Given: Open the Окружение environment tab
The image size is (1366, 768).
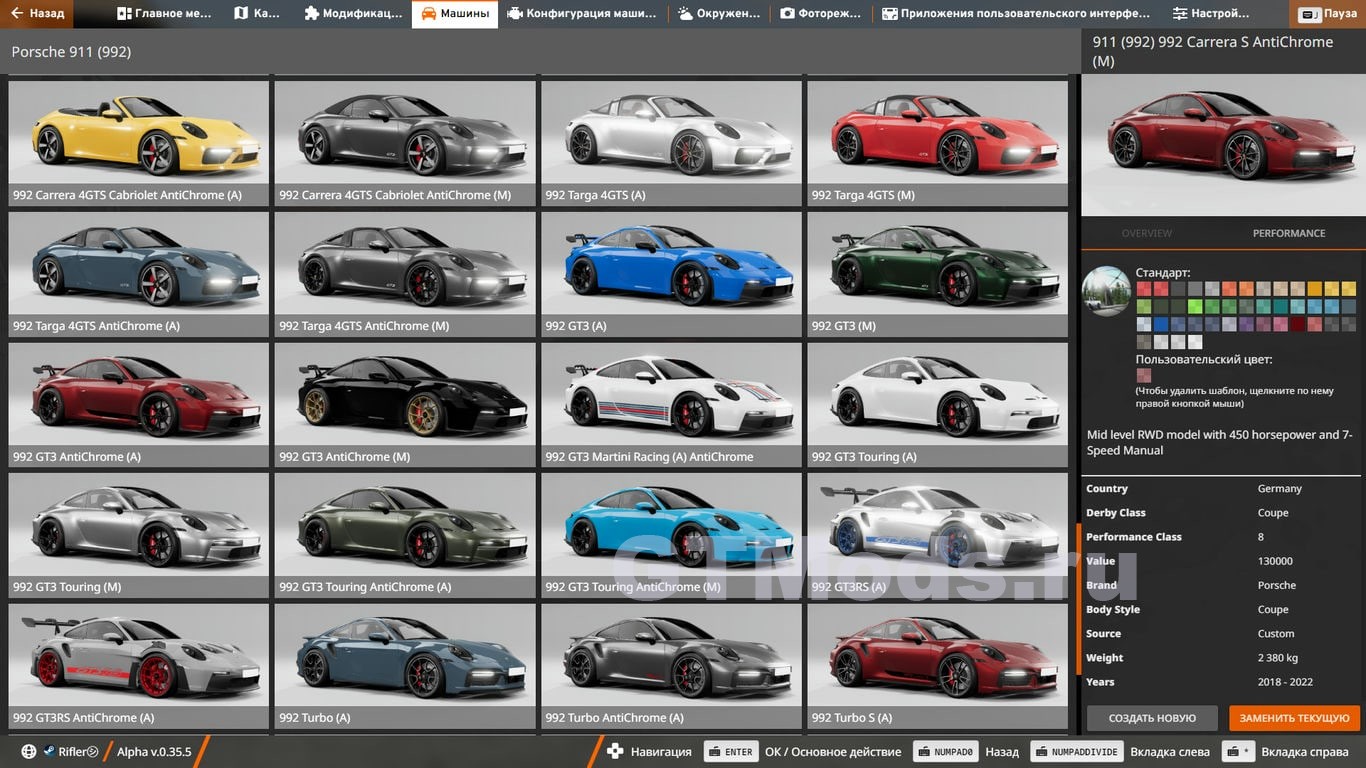Looking at the screenshot, I should point(720,14).
